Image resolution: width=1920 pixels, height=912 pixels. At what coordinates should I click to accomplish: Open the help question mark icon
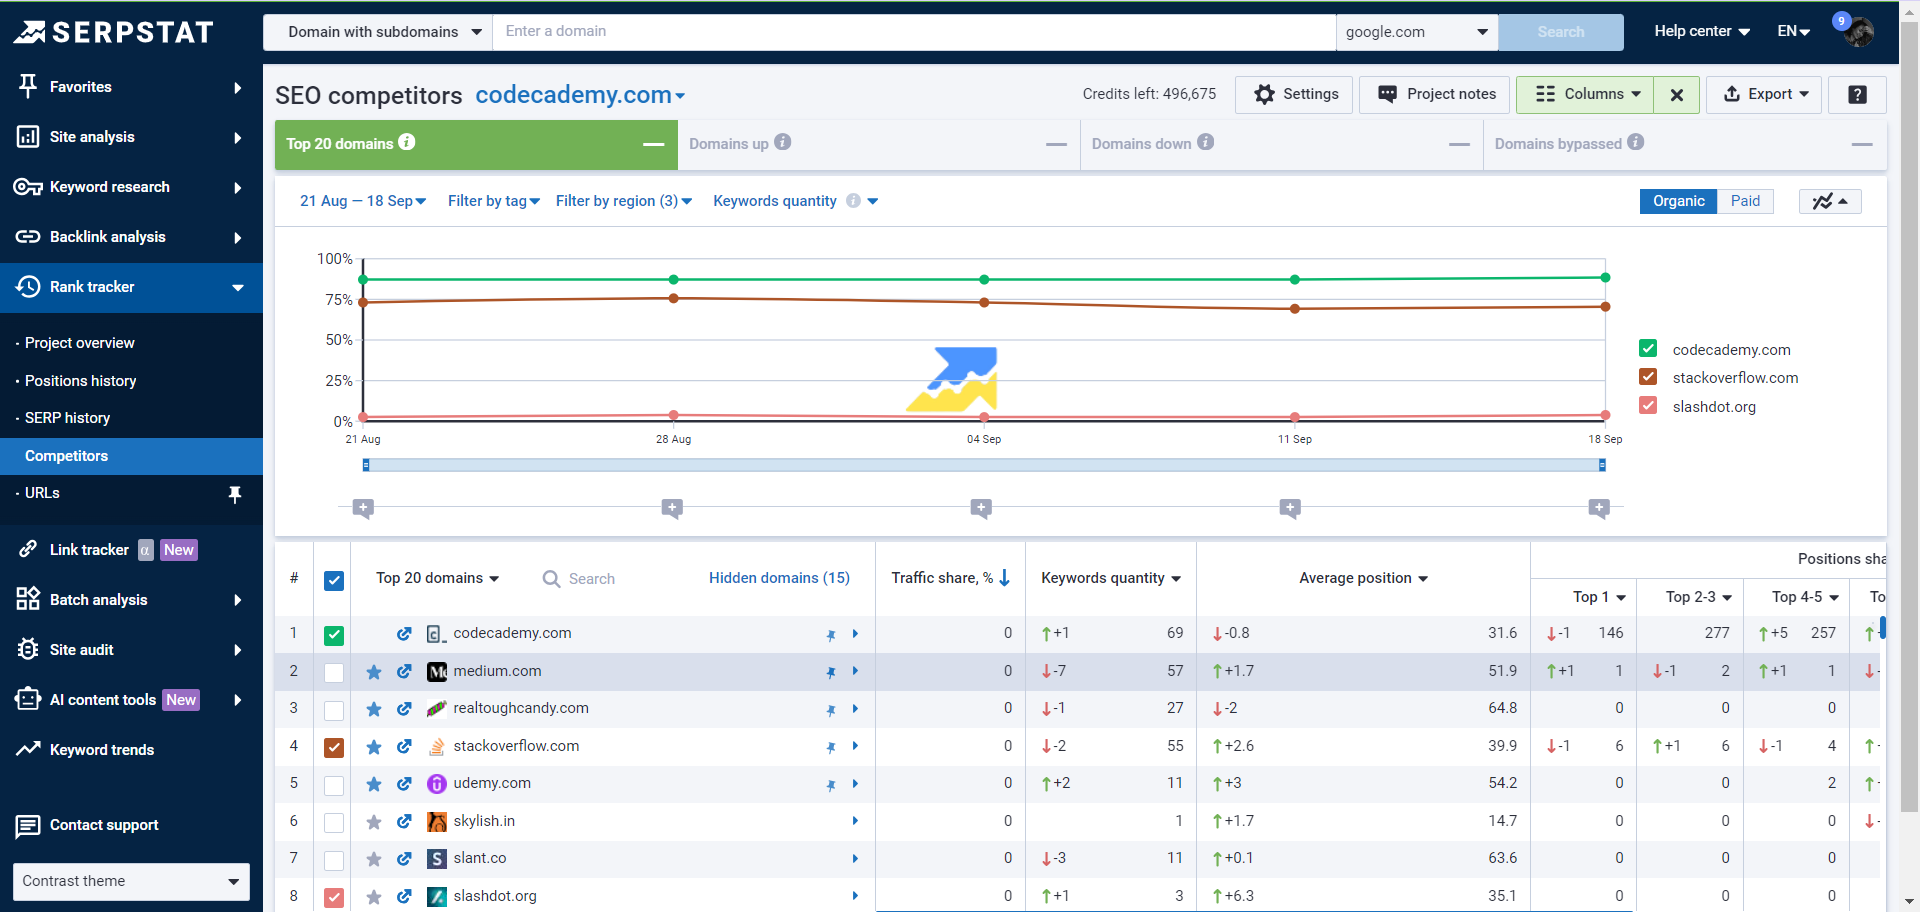click(1857, 94)
